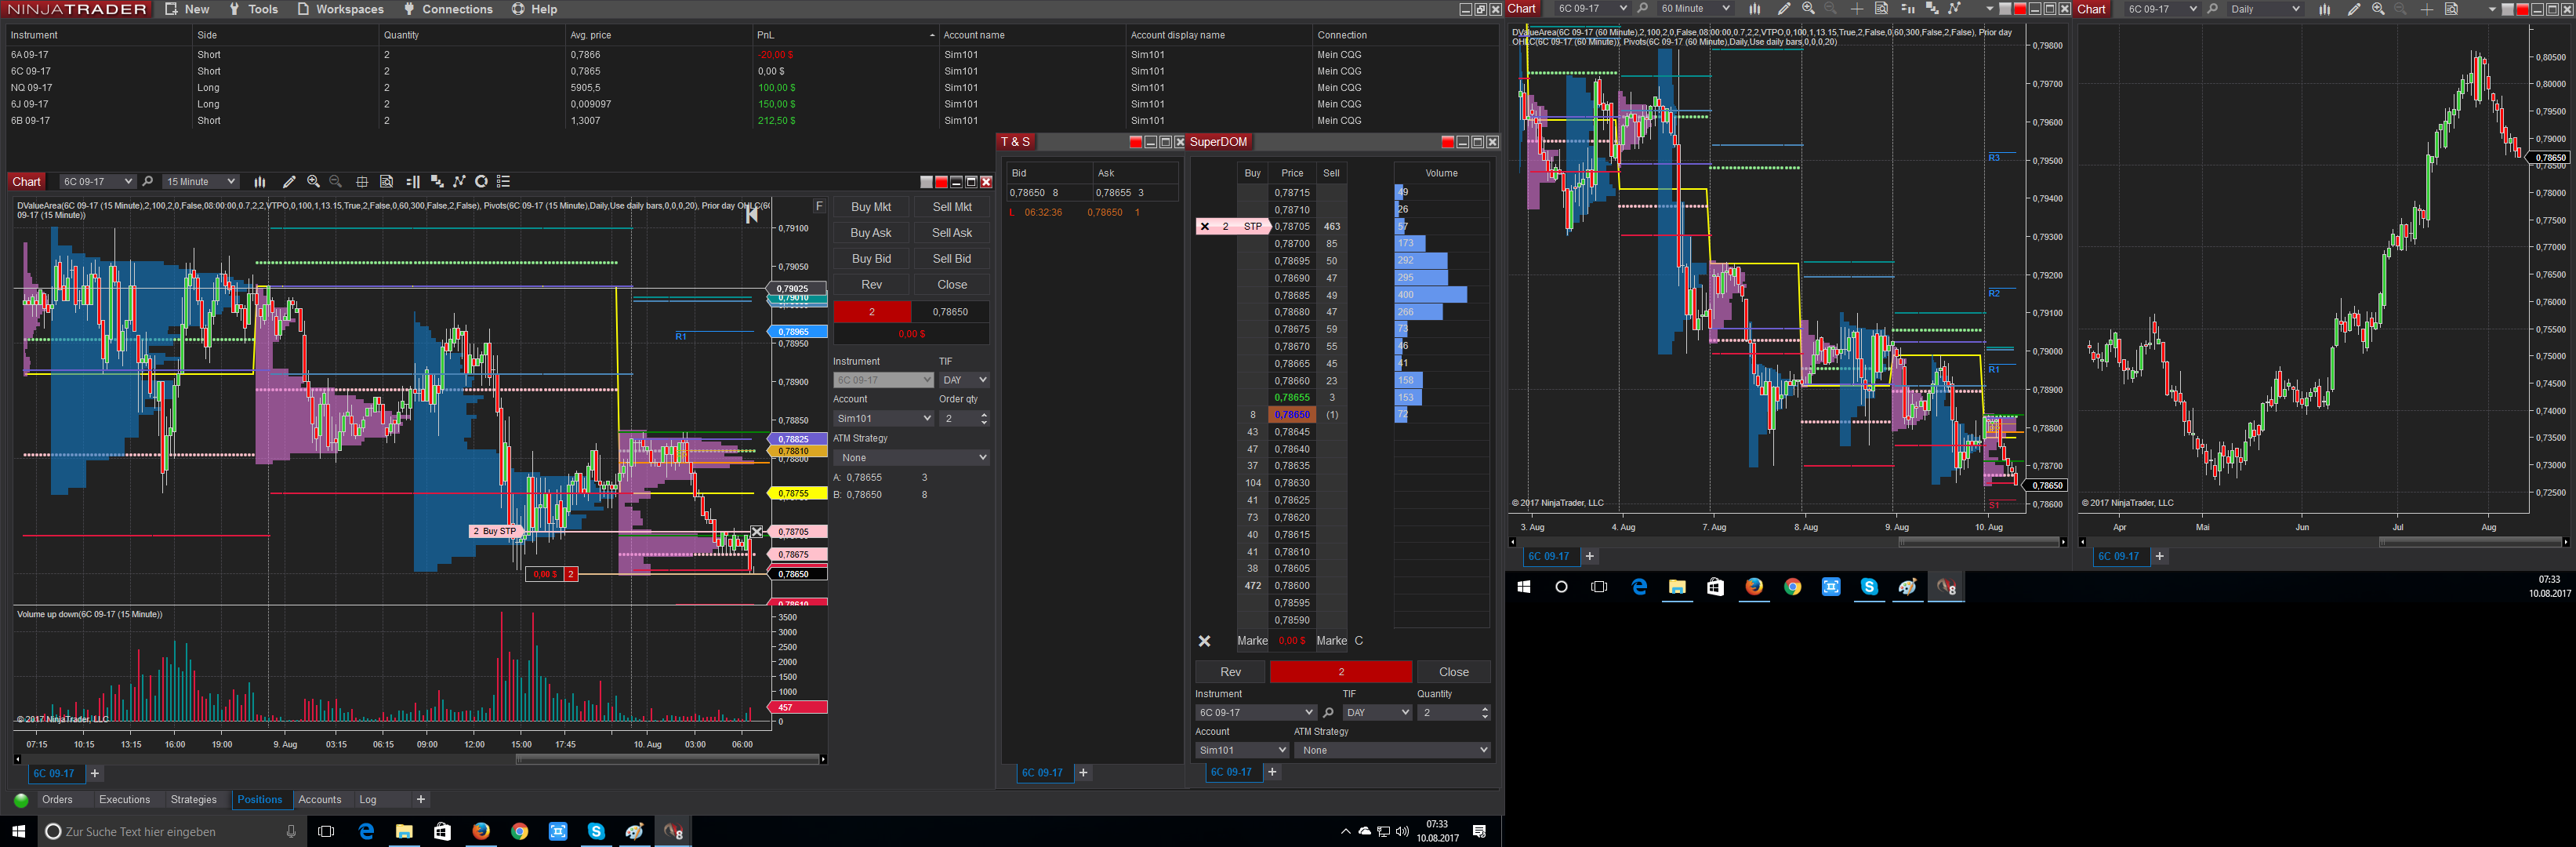Click Rev button in Chart Trader
The image size is (2576, 847).
pyautogui.click(x=871, y=285)
